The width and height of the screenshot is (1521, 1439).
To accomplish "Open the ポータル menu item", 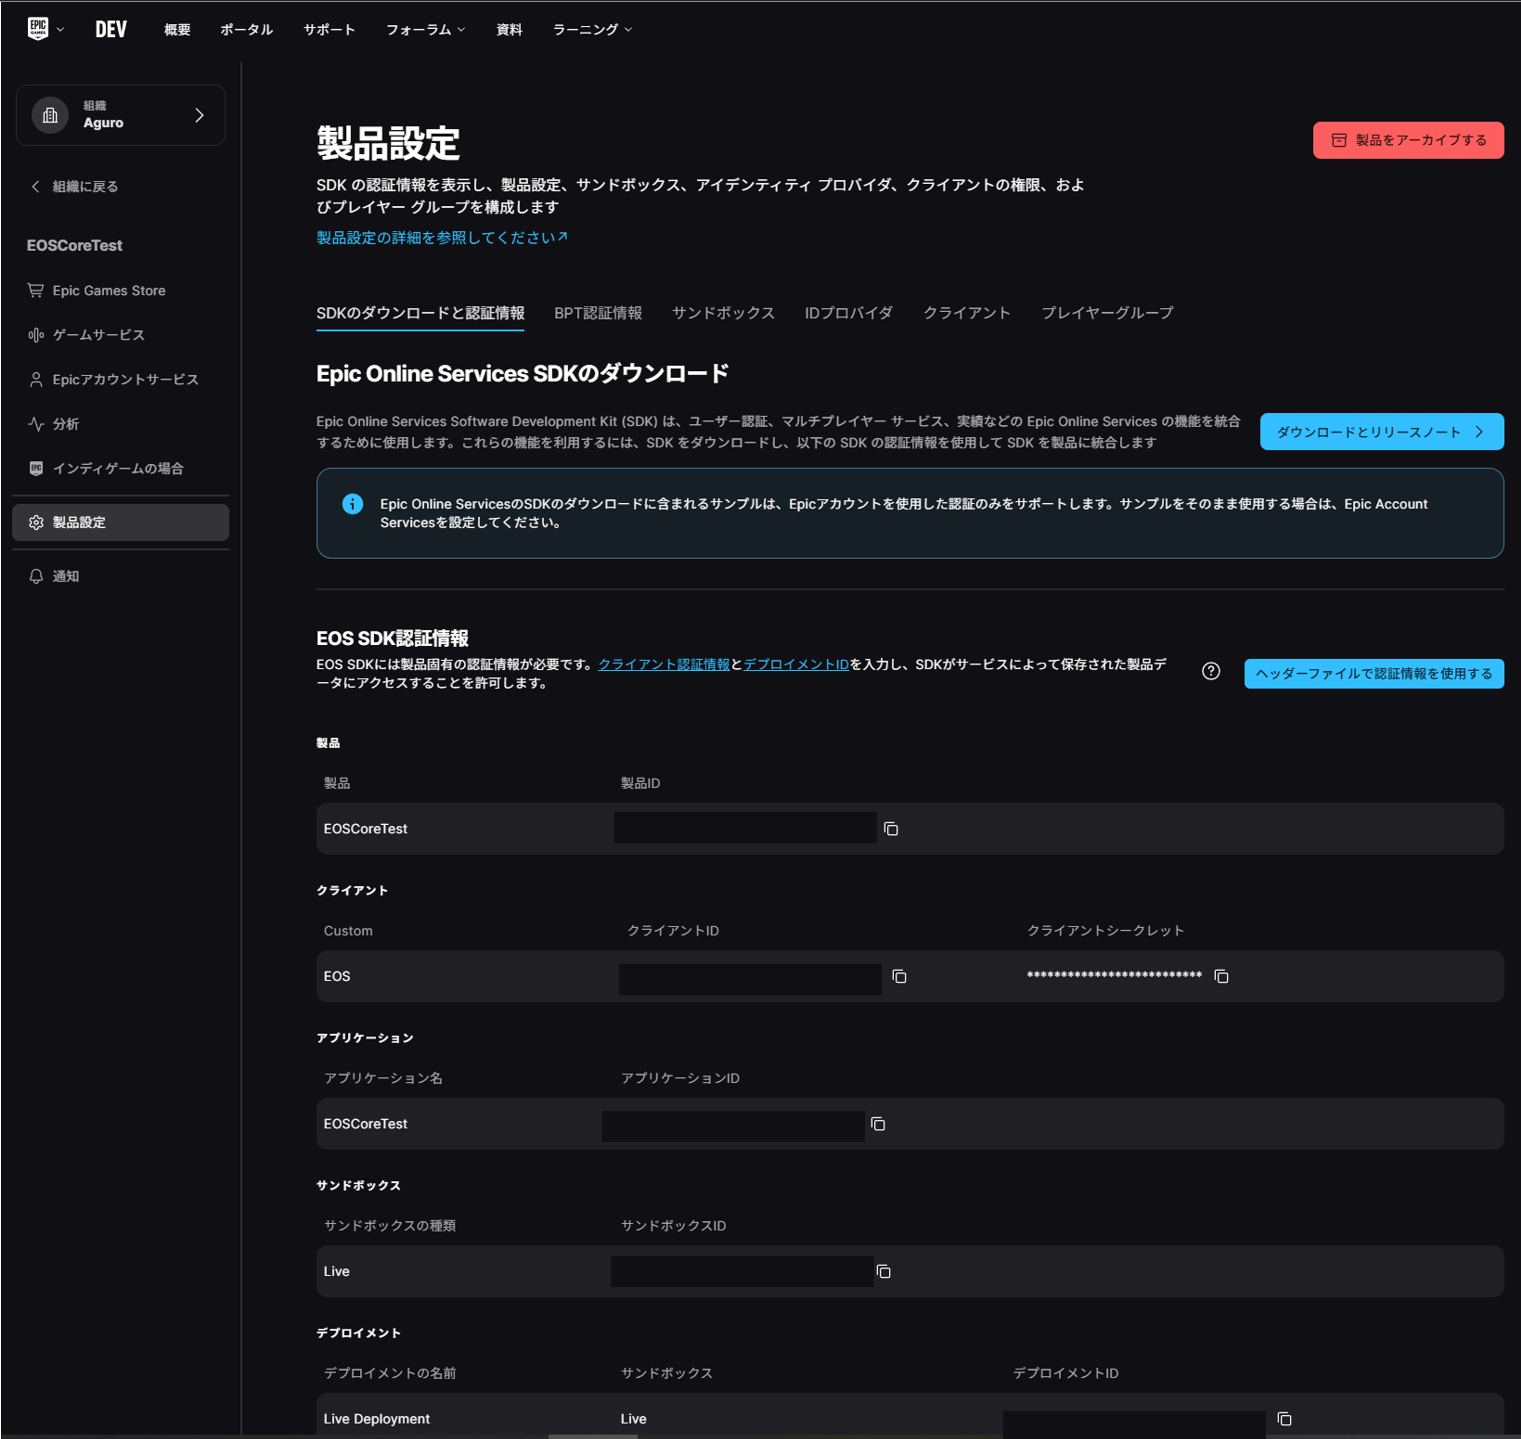I will coord(246,30).
